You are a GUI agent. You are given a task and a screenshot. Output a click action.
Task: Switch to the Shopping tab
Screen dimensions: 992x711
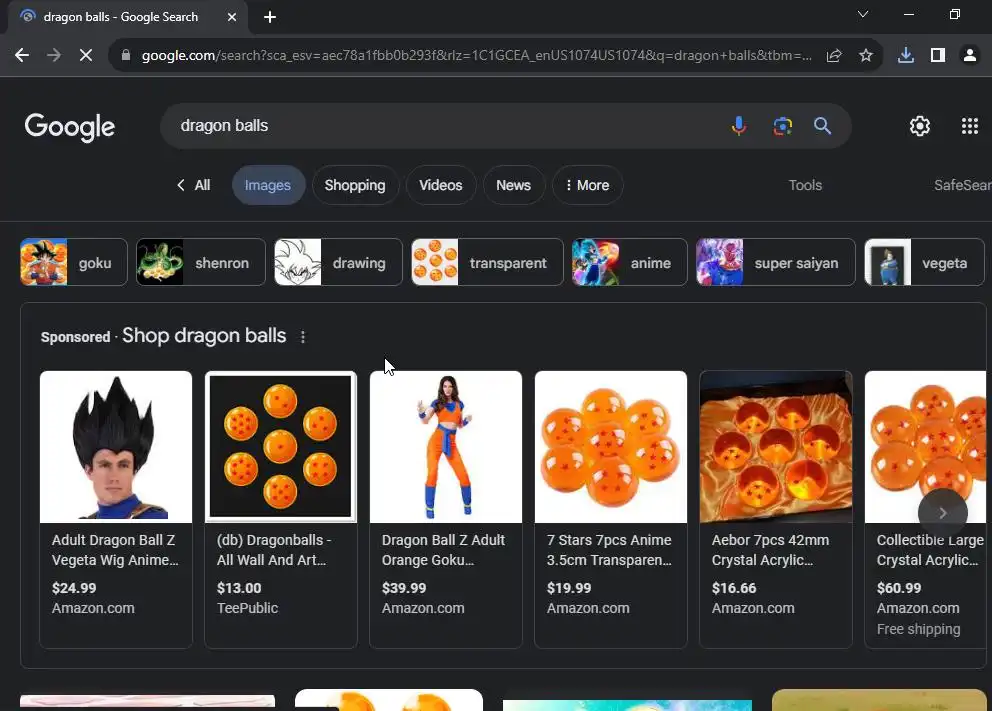(x=355, y=185)
